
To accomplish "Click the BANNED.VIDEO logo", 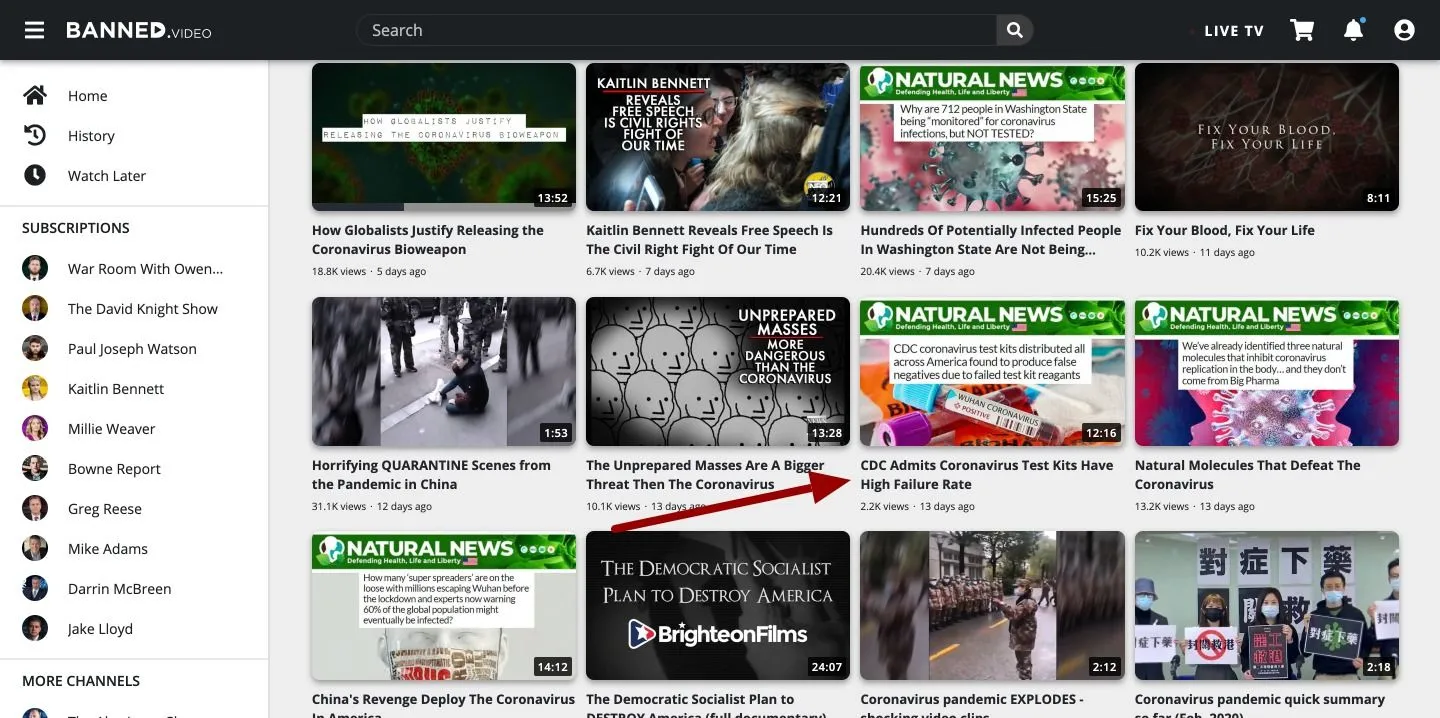I will tap(139, 30).
